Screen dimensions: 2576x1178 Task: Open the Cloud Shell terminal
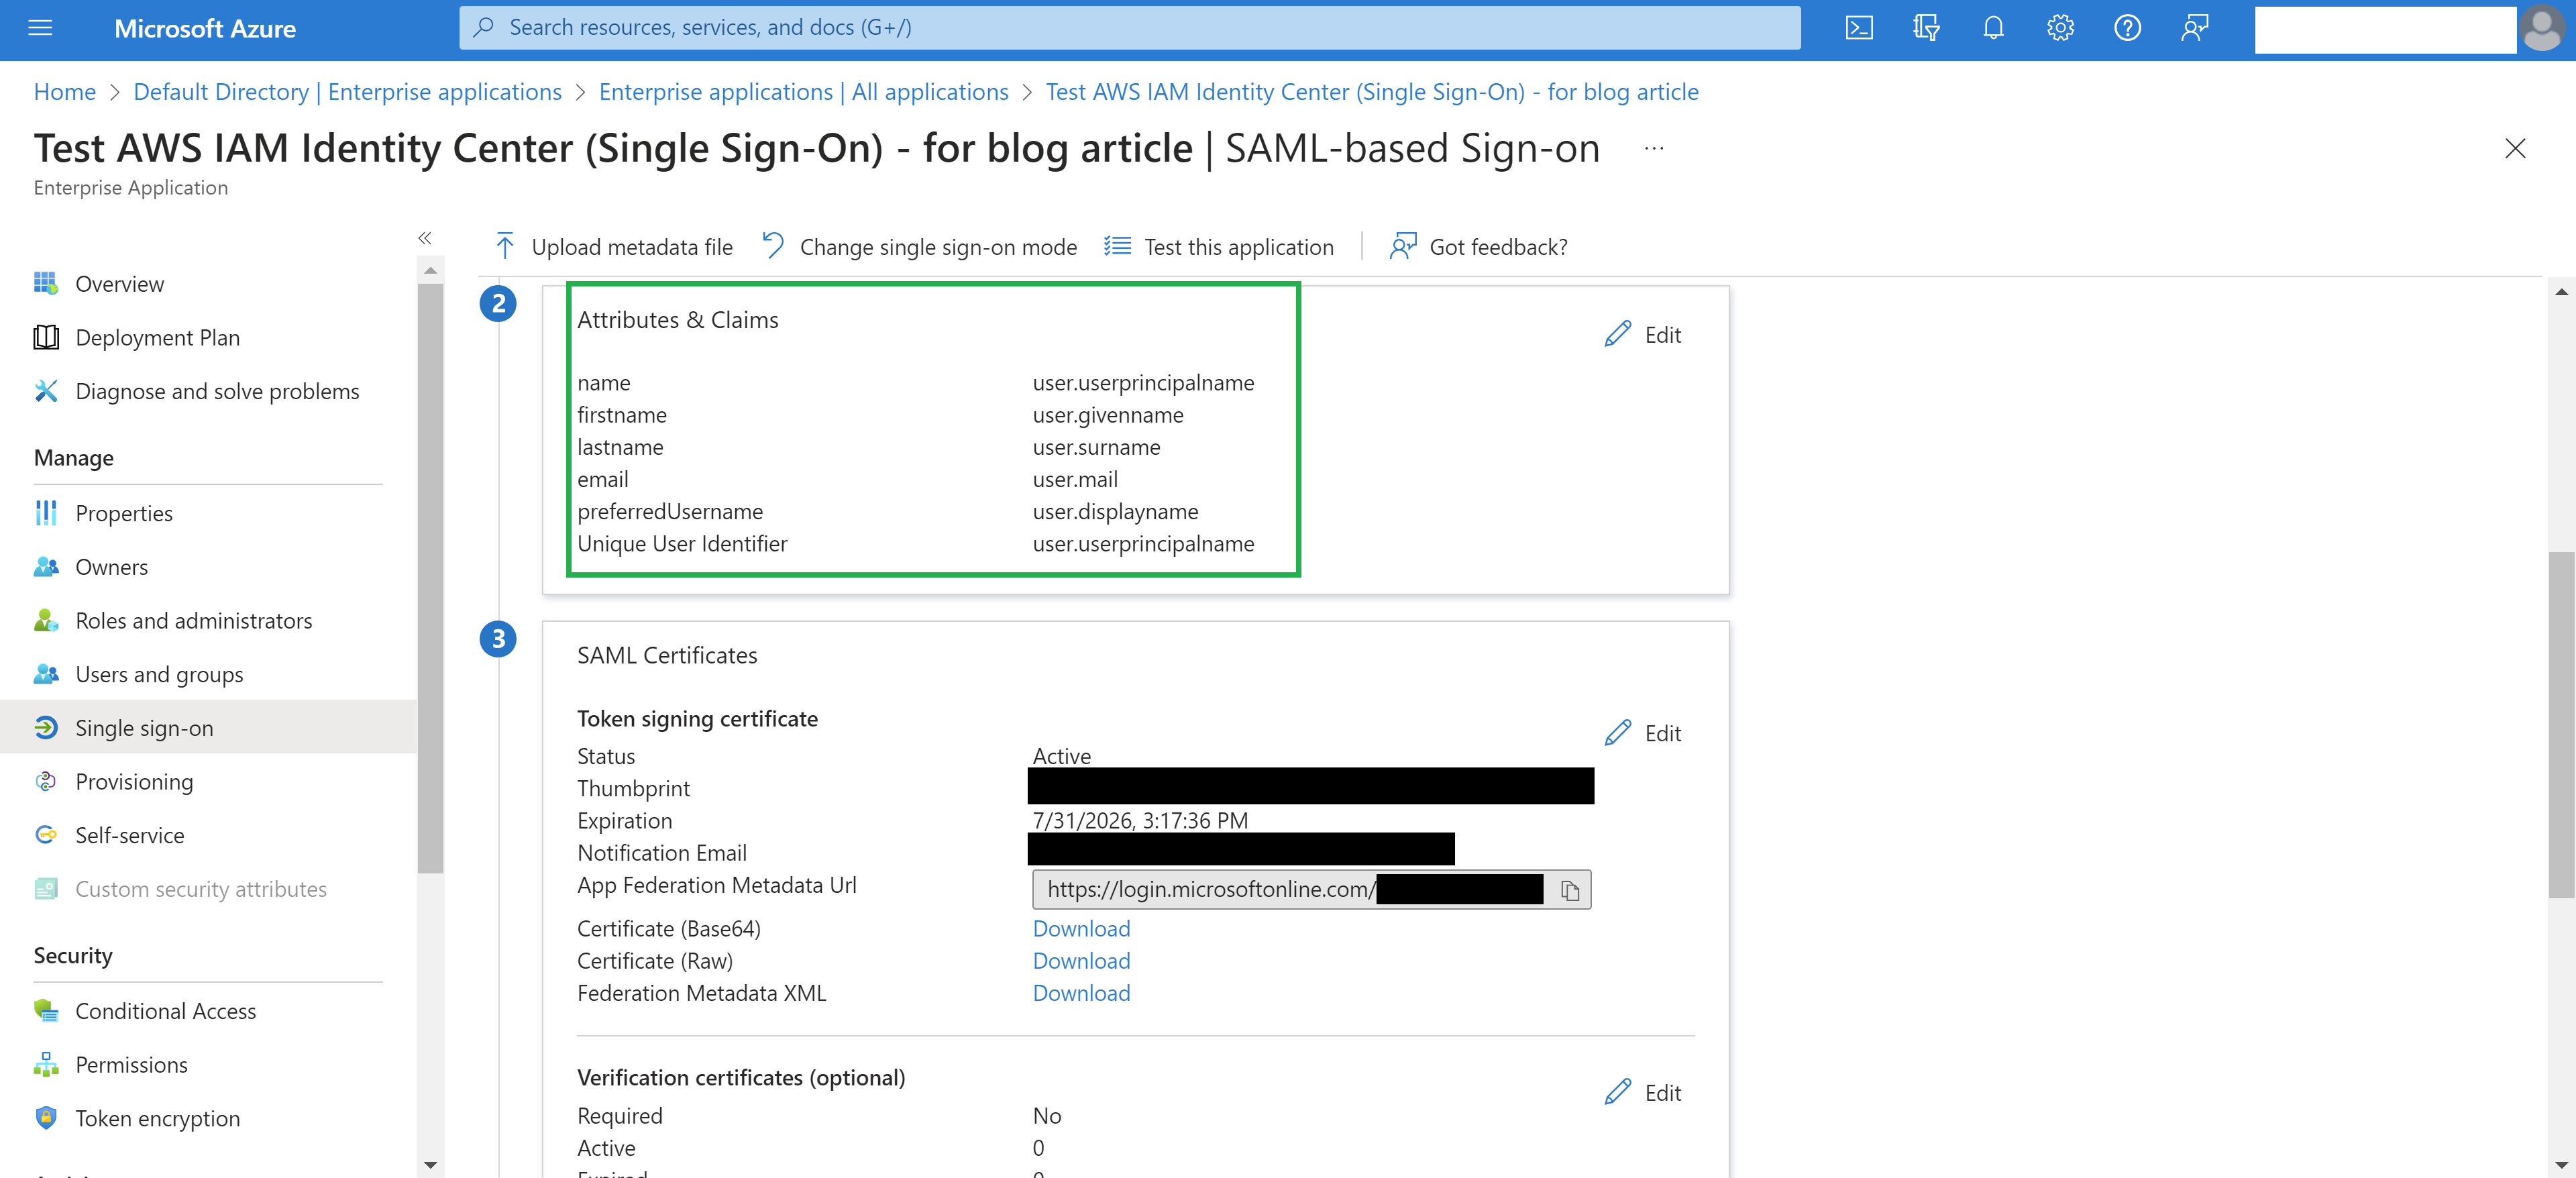[x=1859, y=28]
